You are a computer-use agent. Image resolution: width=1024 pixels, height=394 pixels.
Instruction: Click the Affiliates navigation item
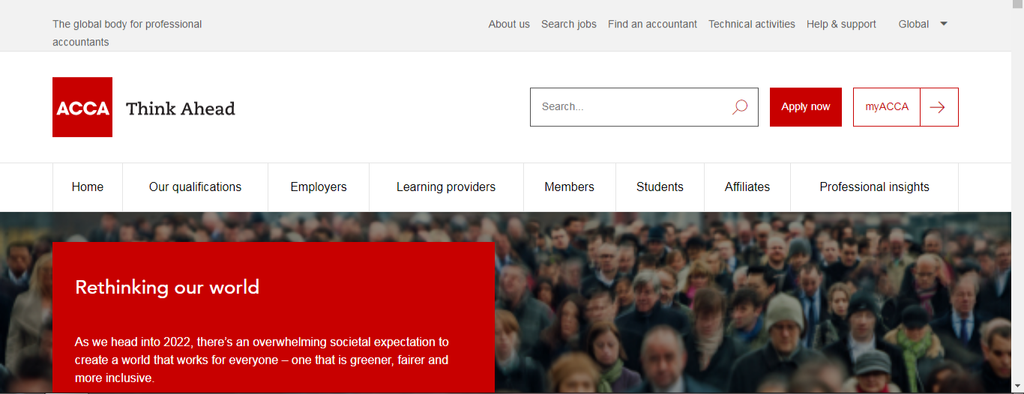747,187
